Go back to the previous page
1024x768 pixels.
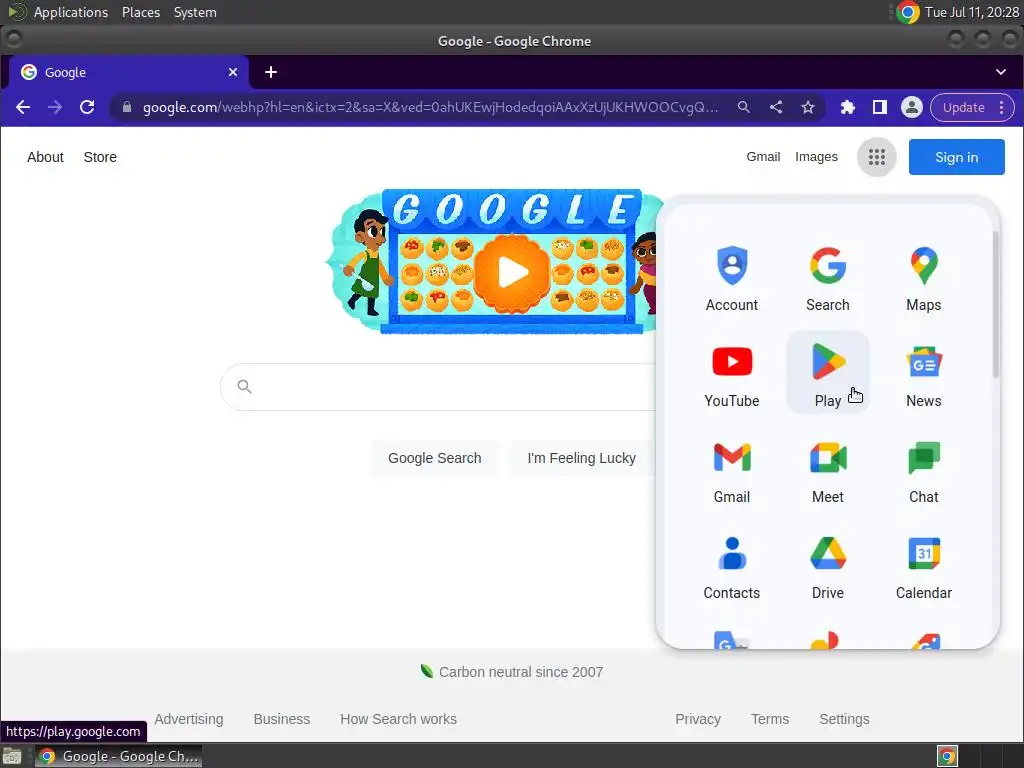click(23, 107)
